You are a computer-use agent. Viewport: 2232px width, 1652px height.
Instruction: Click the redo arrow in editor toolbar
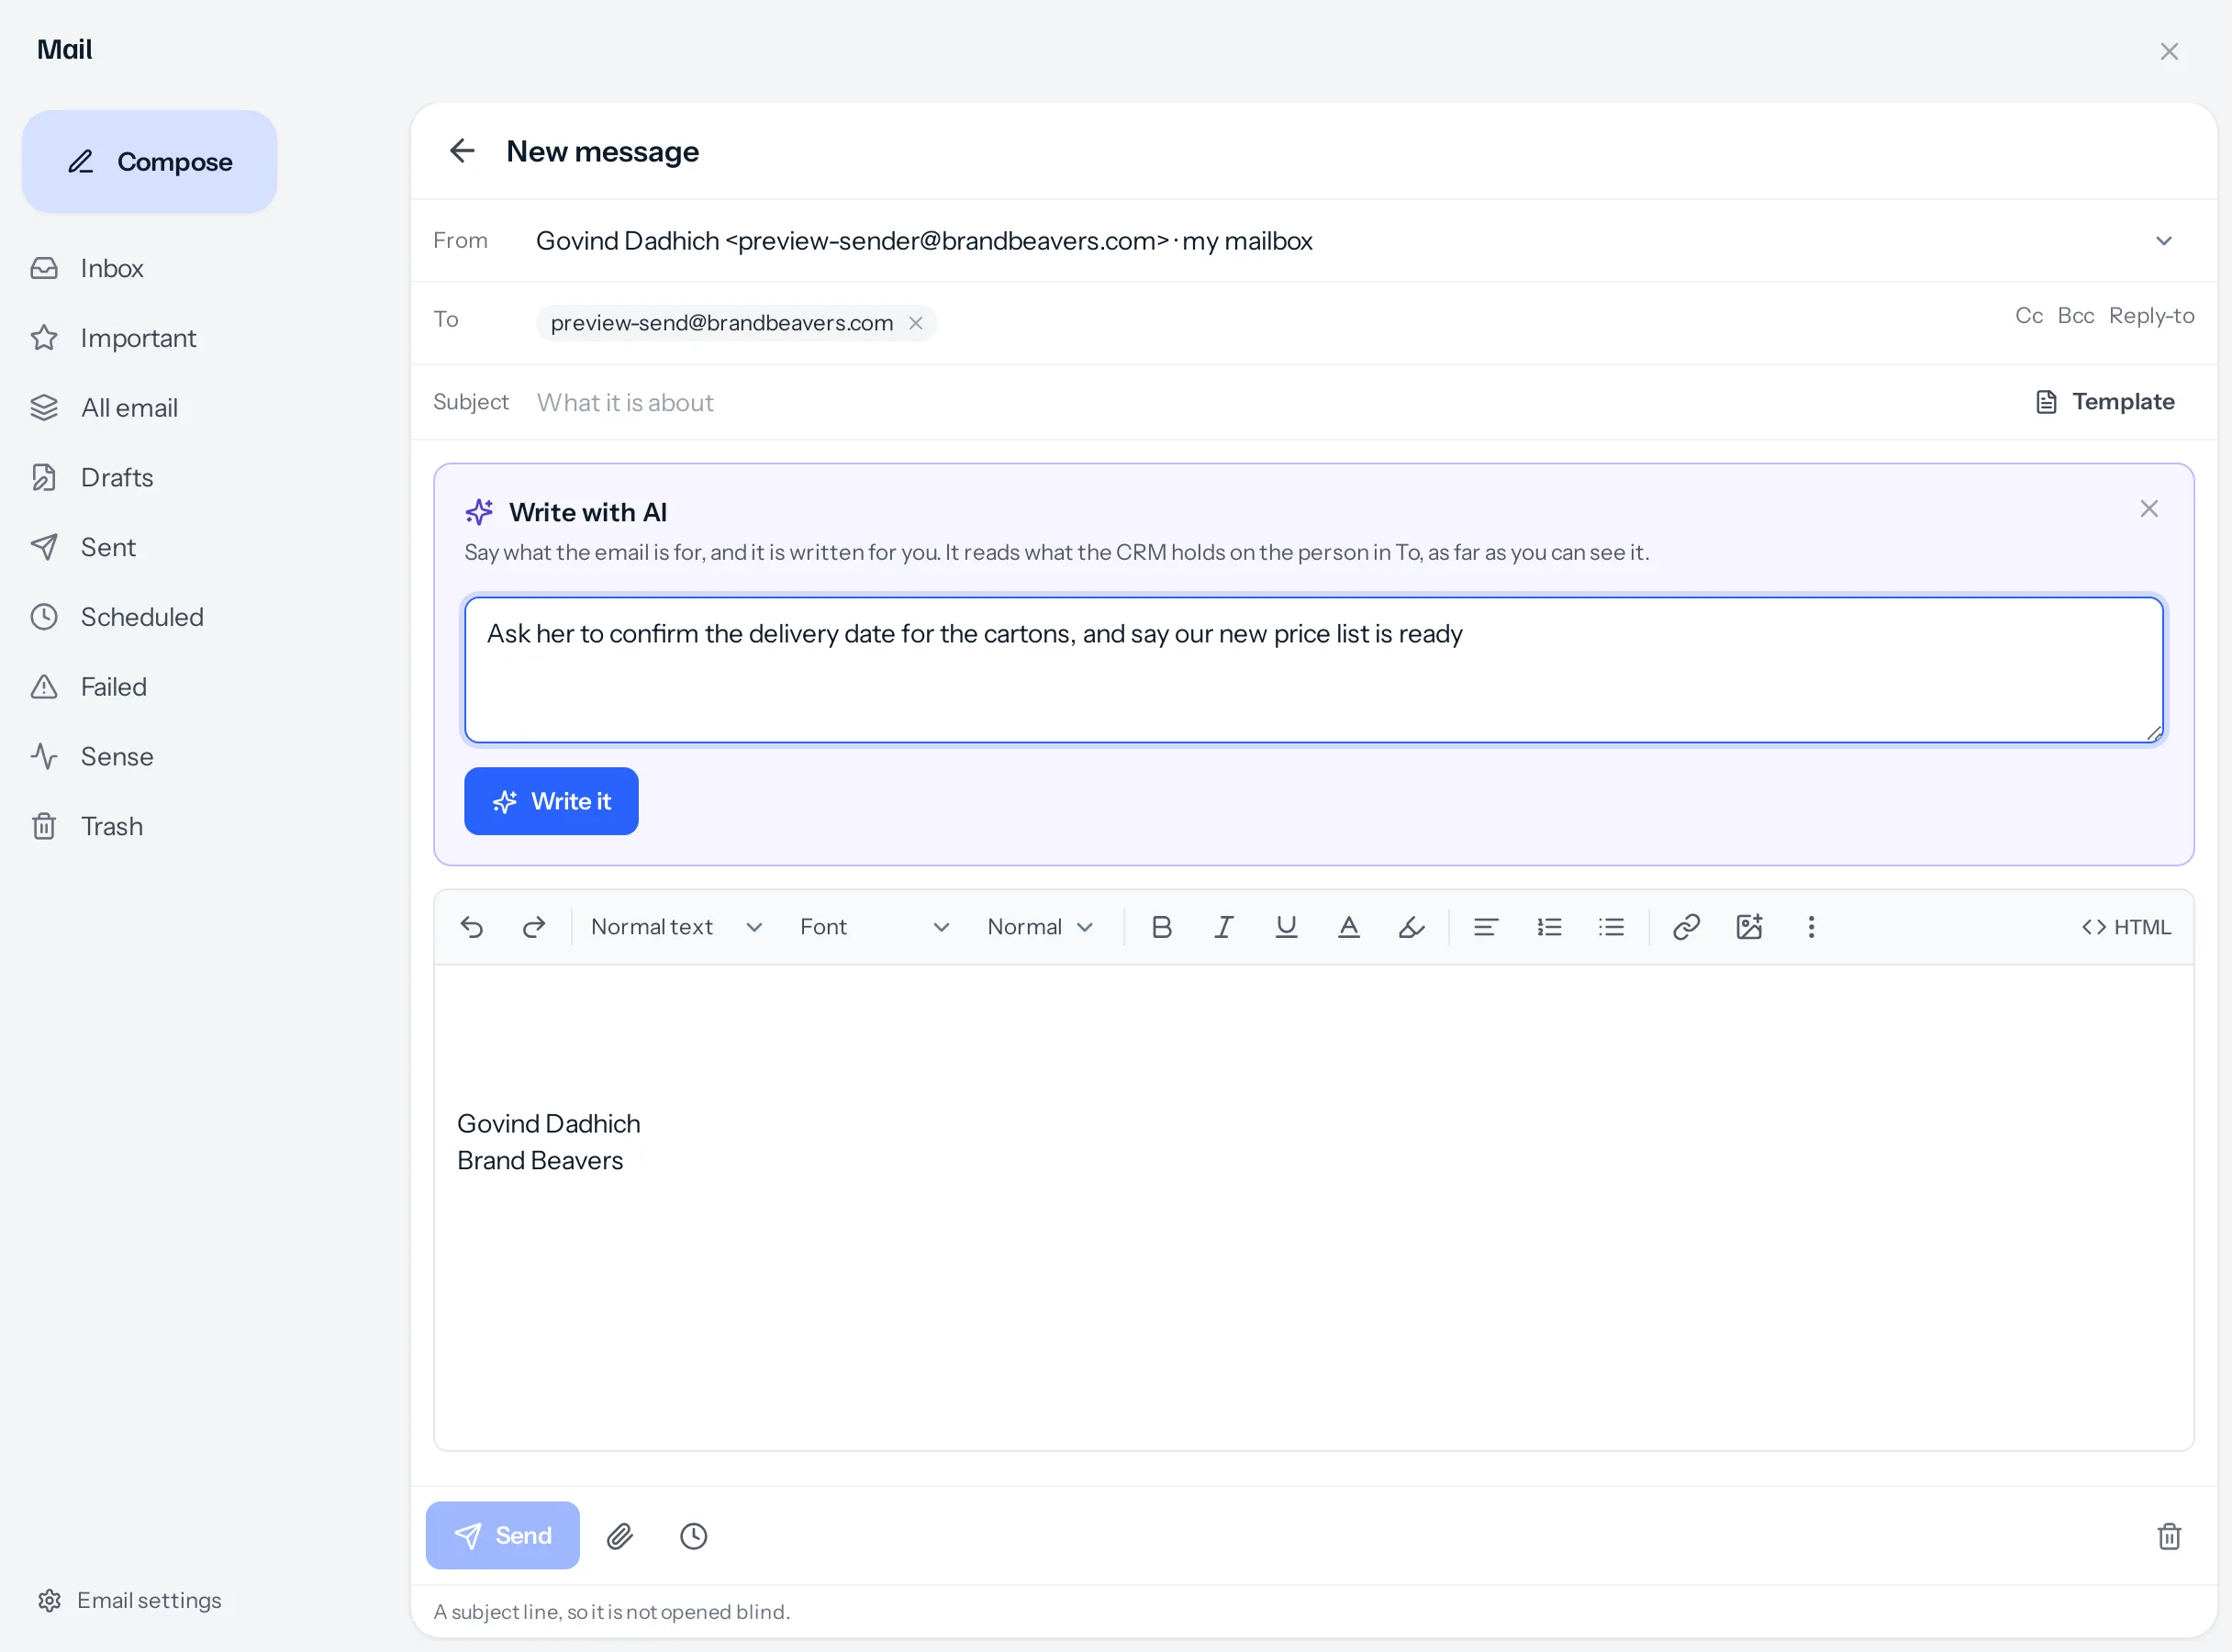click(534, 927)
